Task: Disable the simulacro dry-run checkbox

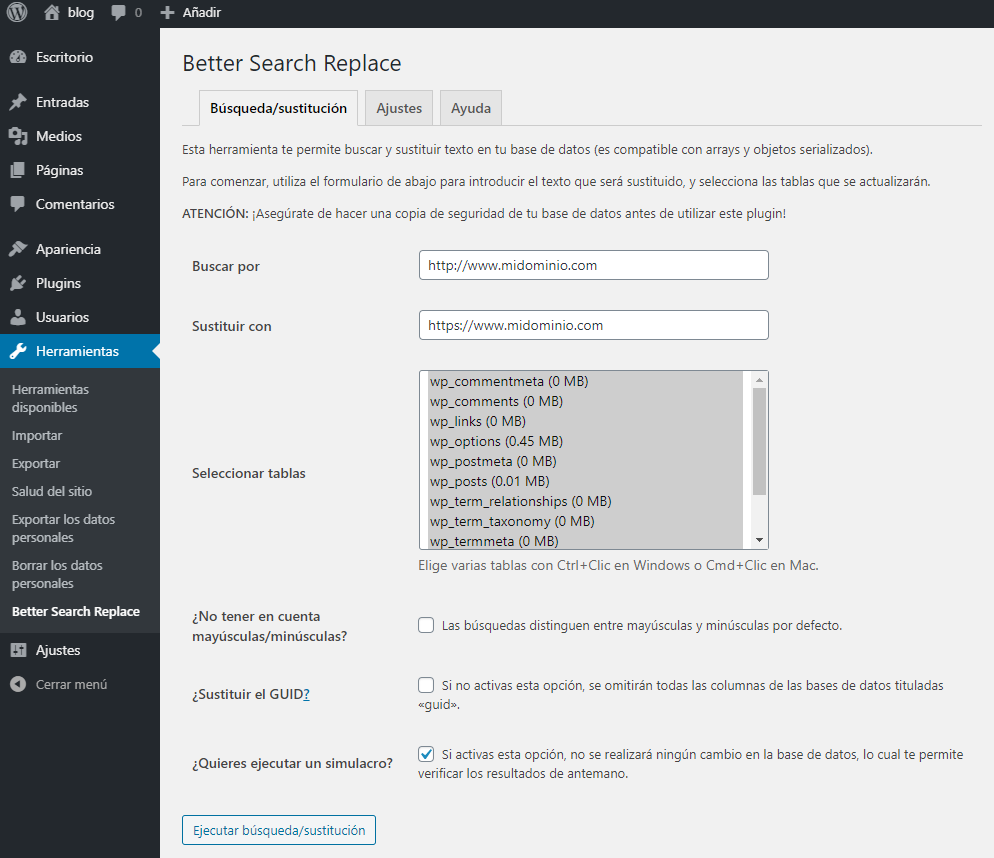Action: pyautogui.click(x=424, y=755)
